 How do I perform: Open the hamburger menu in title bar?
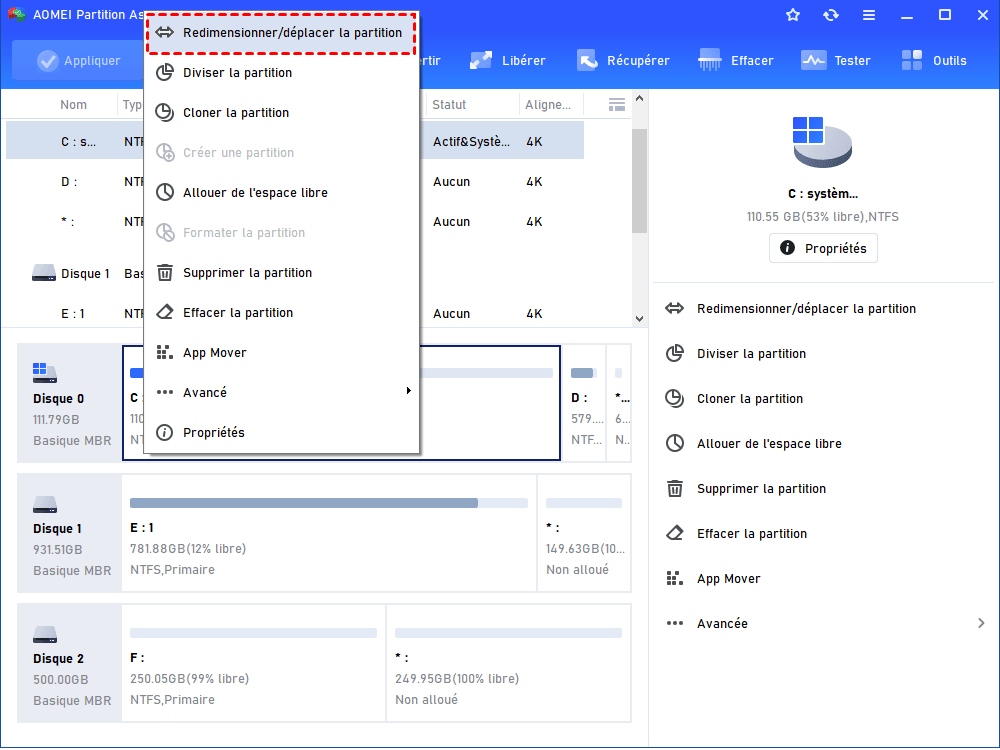[869, 15]
